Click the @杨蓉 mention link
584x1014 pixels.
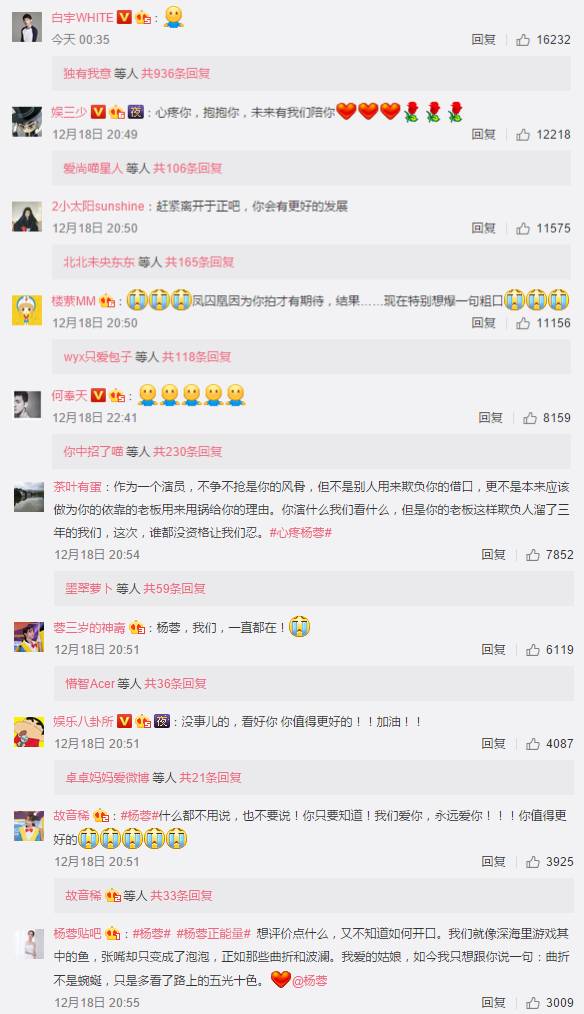(x=310, y=980)
